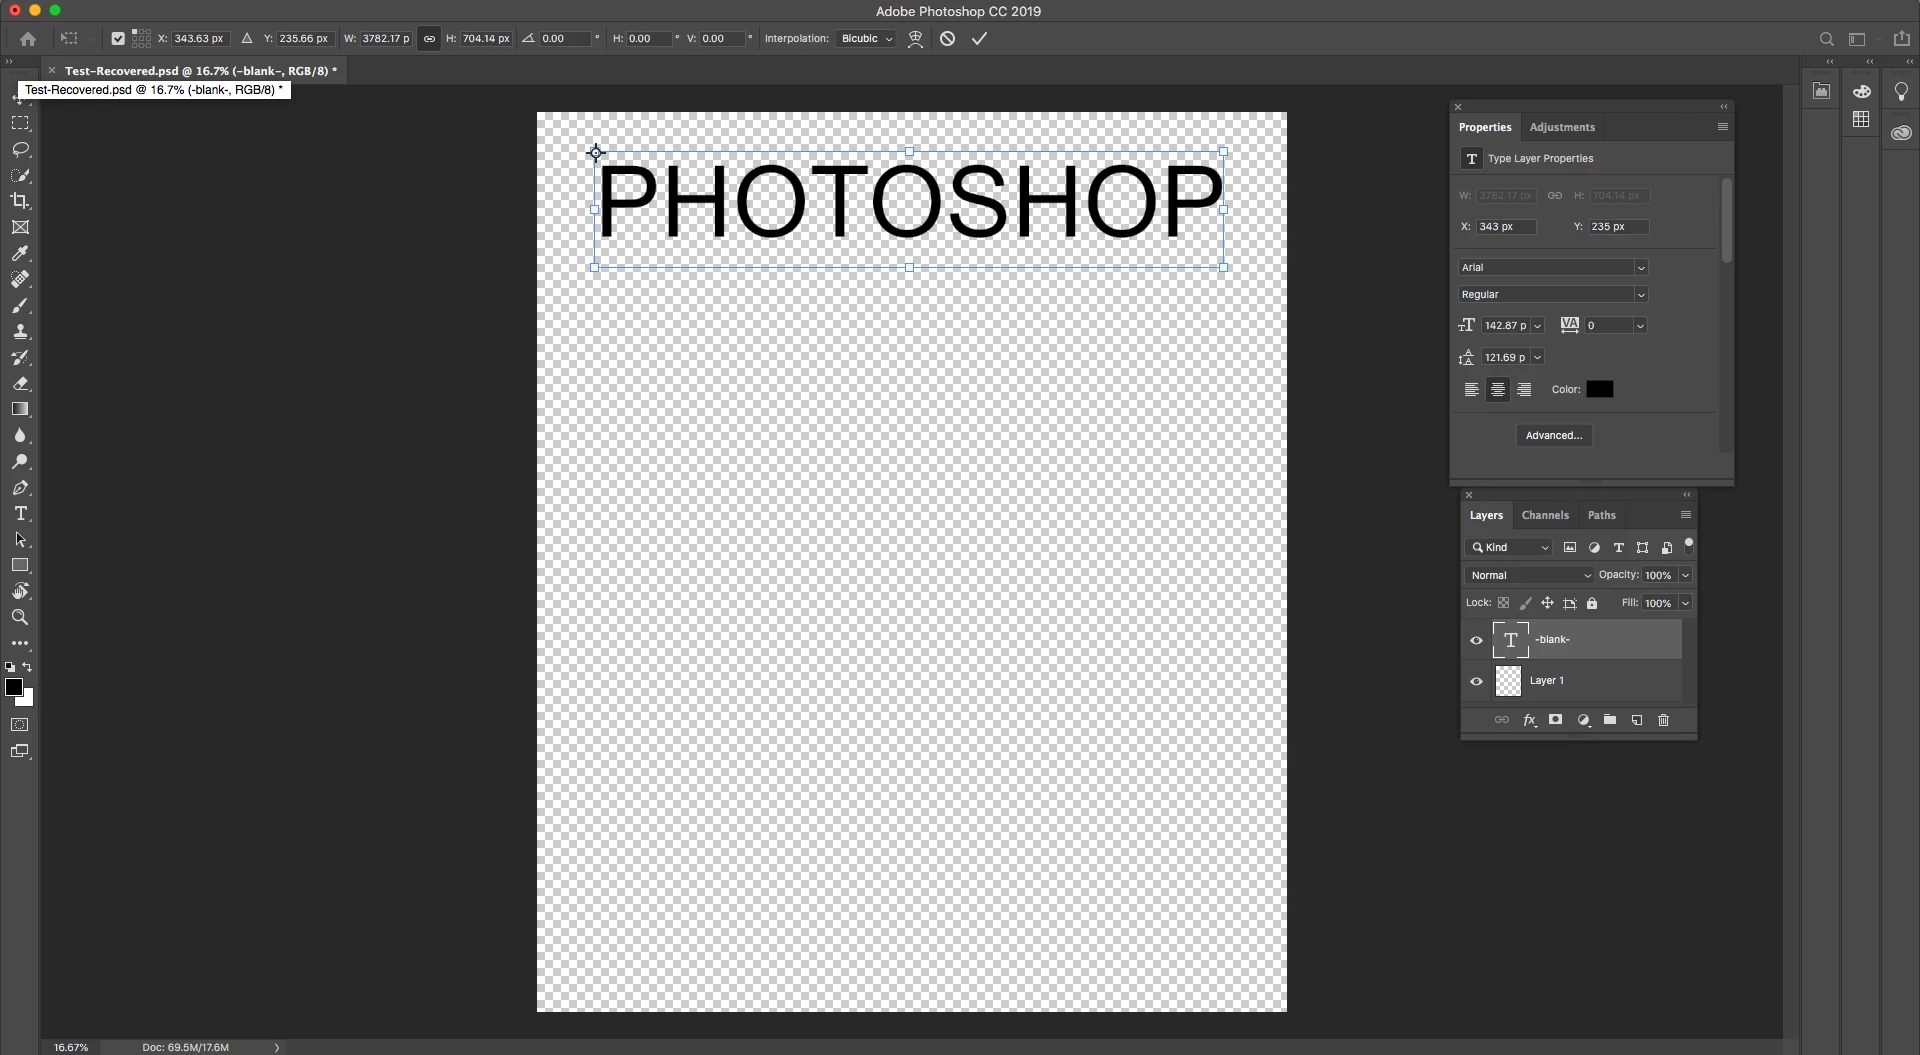Toggle relative positioning triangle for reference point
Viewport: 1920px width, 1055px height.
[x=247, y=39]
